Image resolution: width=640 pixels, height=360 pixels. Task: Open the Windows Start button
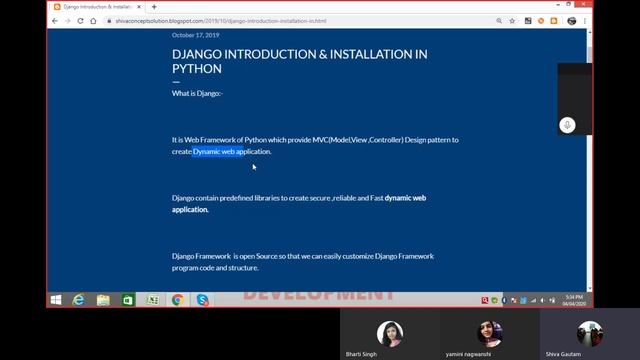(x=56, y=300)
